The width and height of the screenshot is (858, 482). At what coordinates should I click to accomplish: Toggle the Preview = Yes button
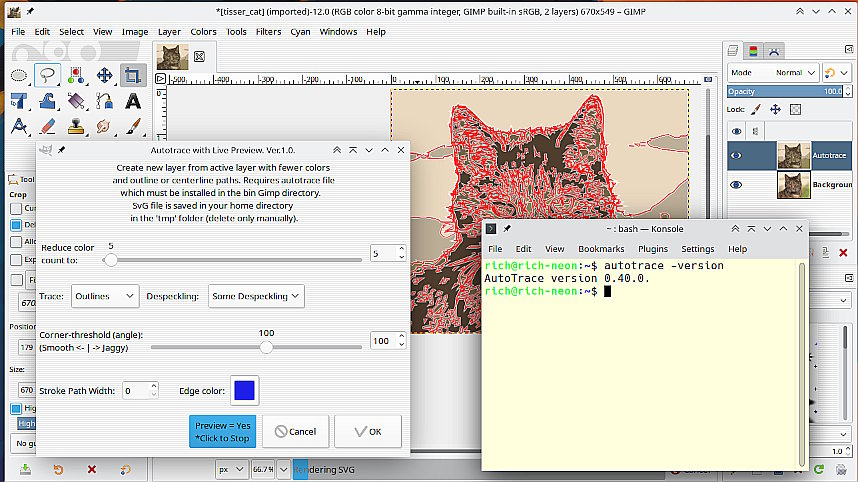[x=223, y=432]
